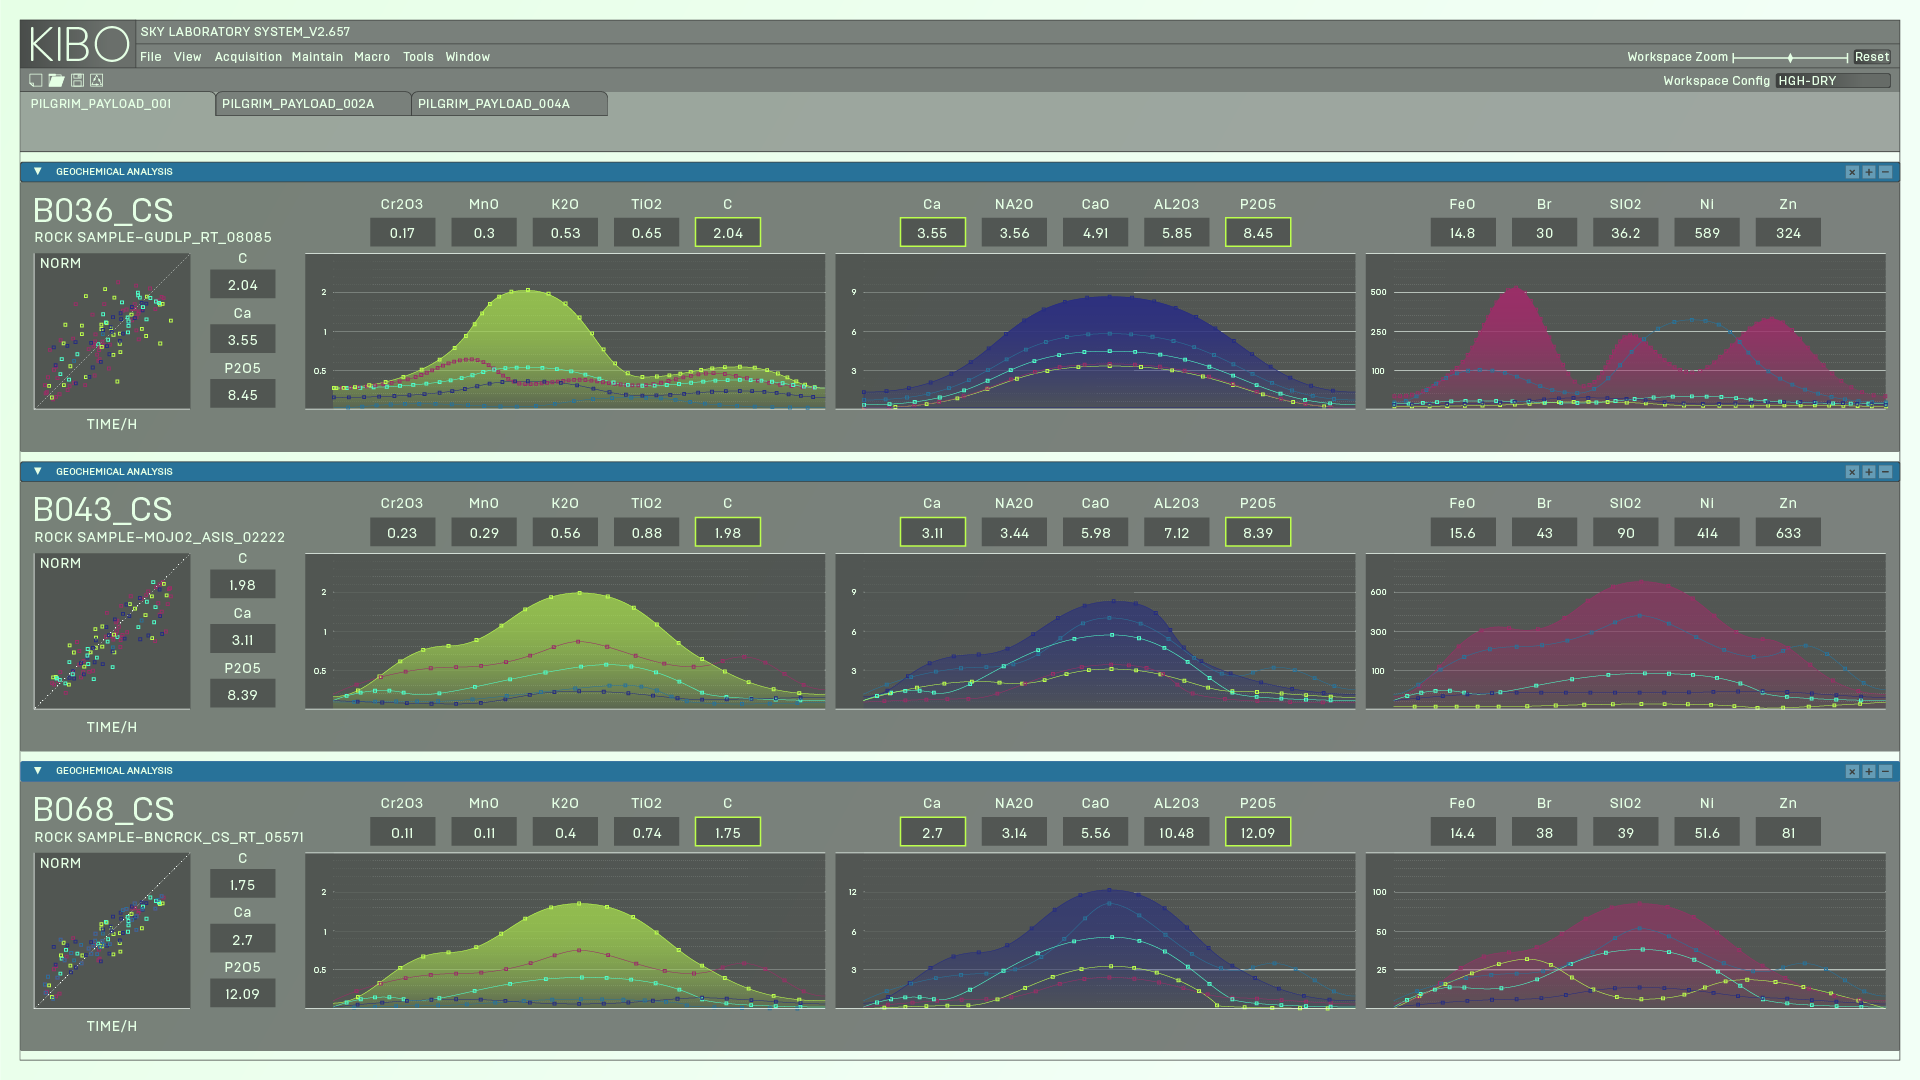This screenshot has height=1080, width=1920.
Task: Select text ROCK SAMPLE-BNCRCK_CS_RT_0557I
Action: (169, 837)
